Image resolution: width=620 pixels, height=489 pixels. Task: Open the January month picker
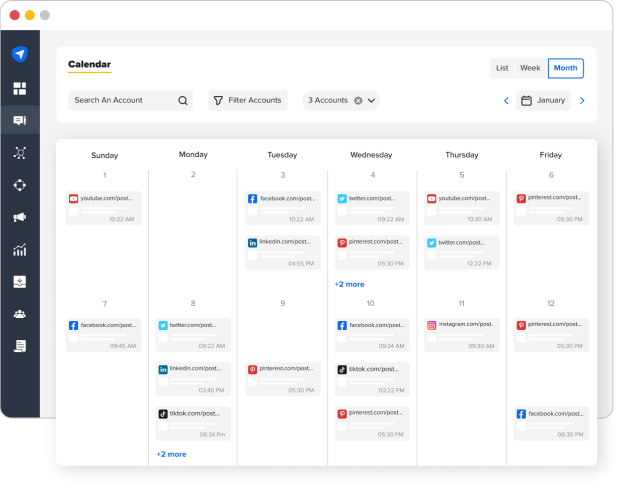coord(543,100)
